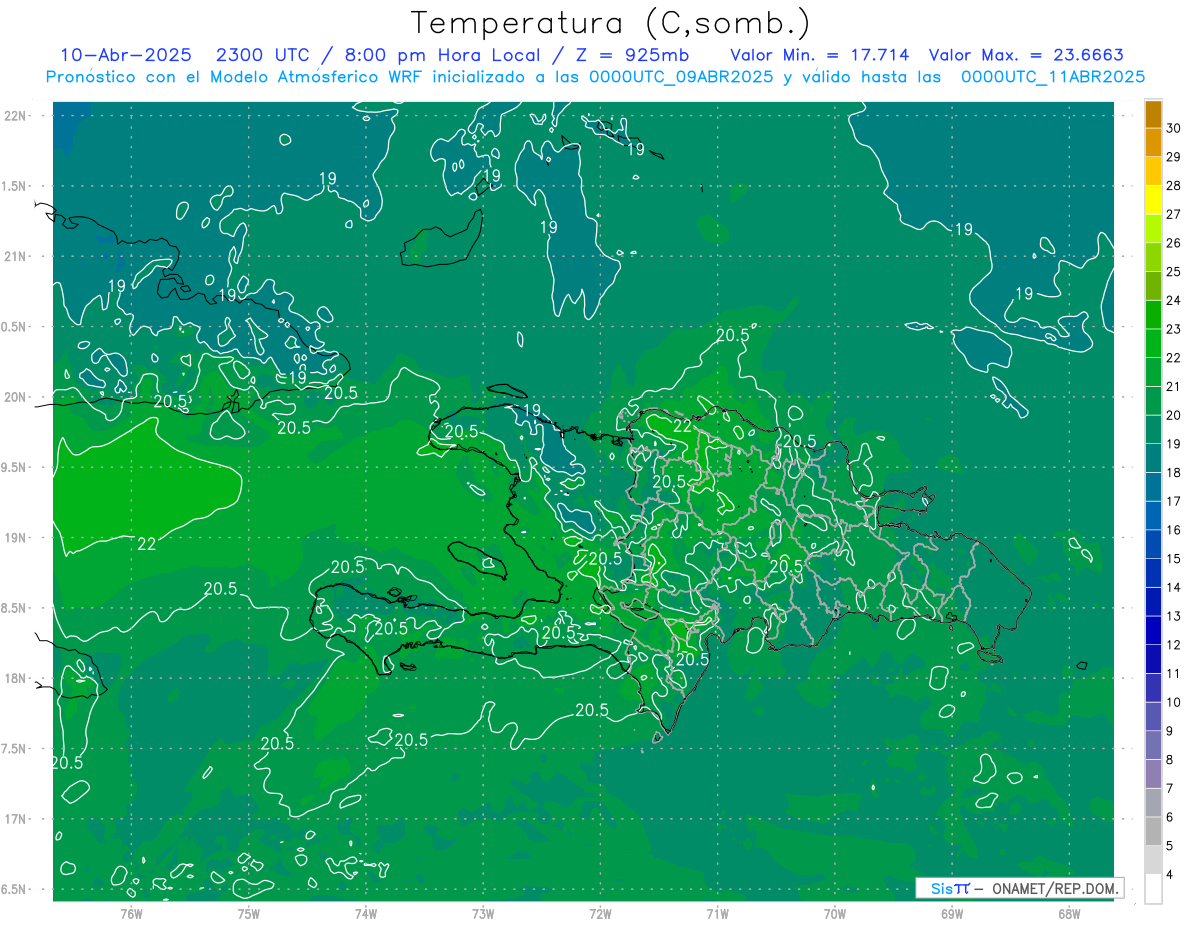Click the valid-until time "0000UTC_11ABR2025"
This screenshot has width=1200, height=927.
coord(1053,76)
